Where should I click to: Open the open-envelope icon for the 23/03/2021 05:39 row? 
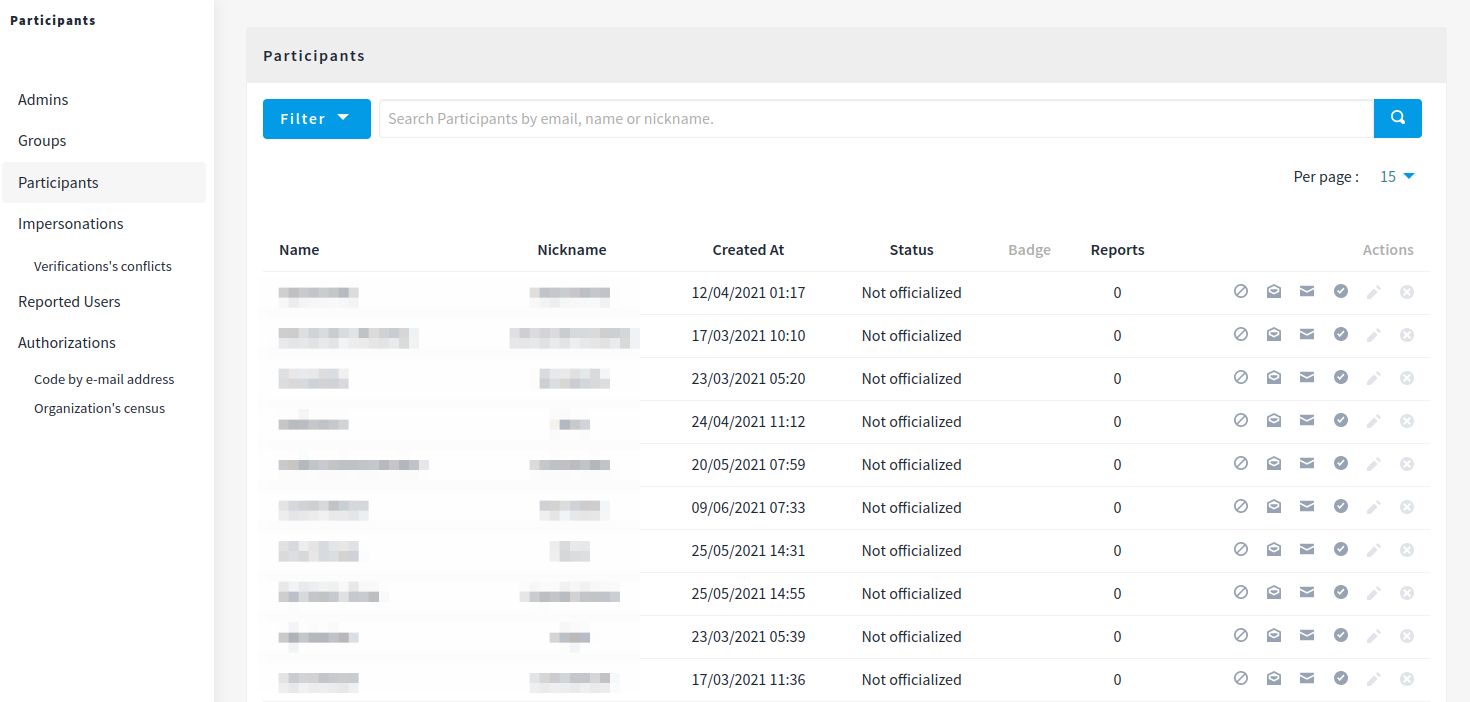[1274, 636]
